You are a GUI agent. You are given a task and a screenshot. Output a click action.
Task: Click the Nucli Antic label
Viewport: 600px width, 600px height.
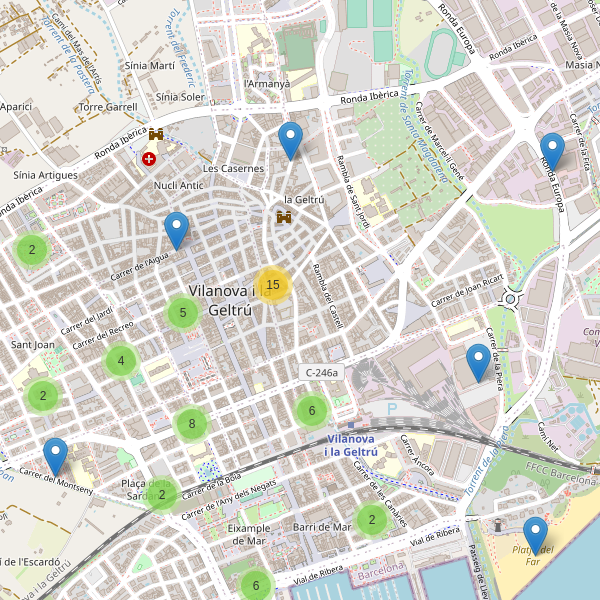pyautogui.click(x=178, y=186)
